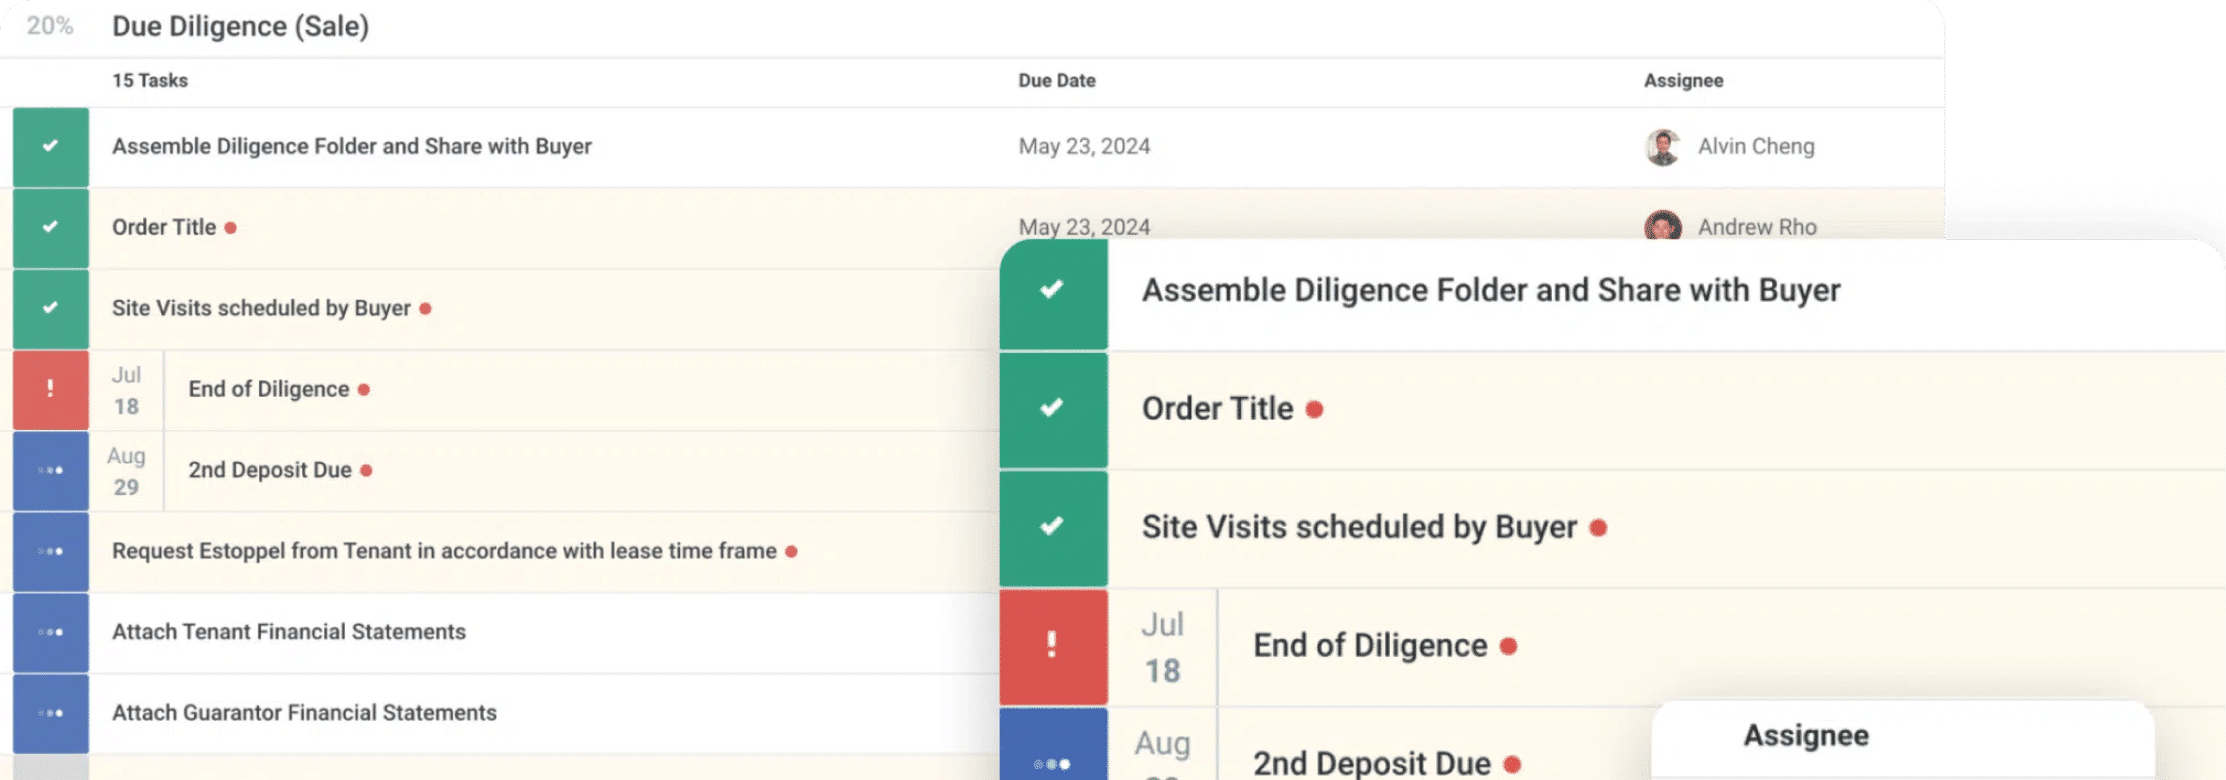2226x780 pixels.
Task: Open Attach Guarantor Financial Statements task
Action: click(x=304, y=714)
